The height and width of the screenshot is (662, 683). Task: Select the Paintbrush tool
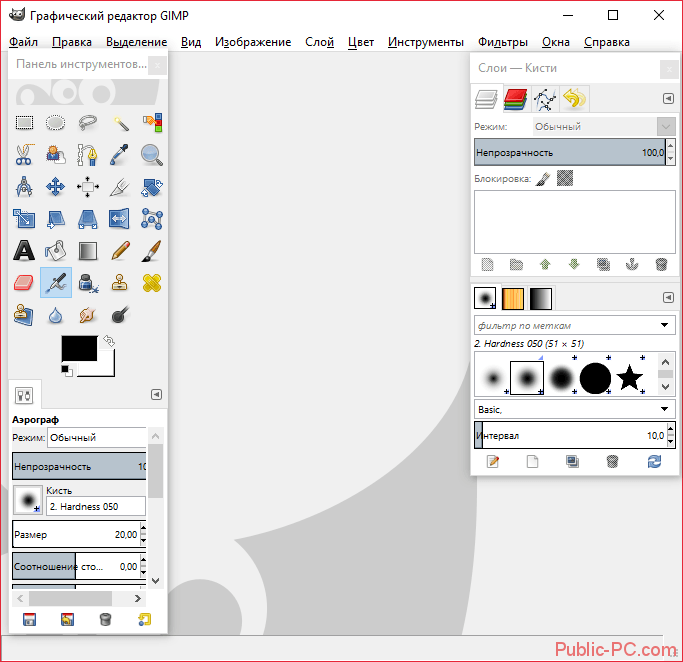pos(152,251)
